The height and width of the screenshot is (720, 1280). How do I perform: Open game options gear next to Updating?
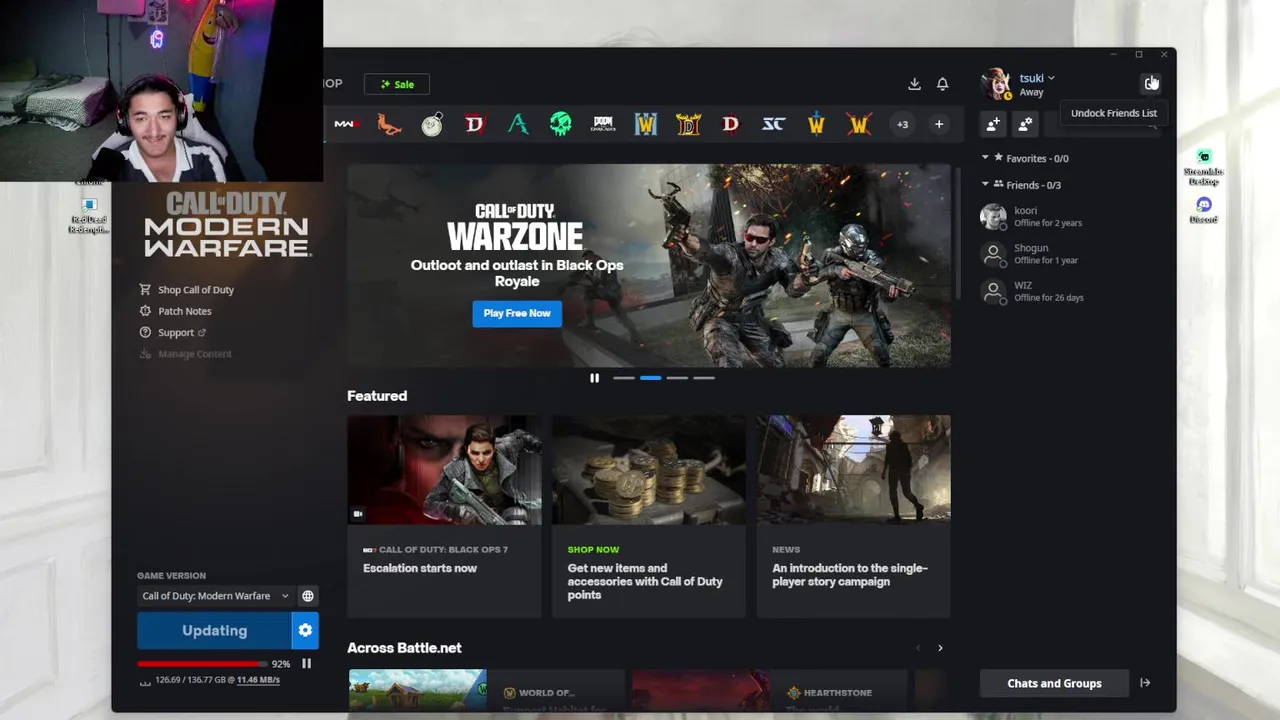pyautogui.click(x=305, y=630)
